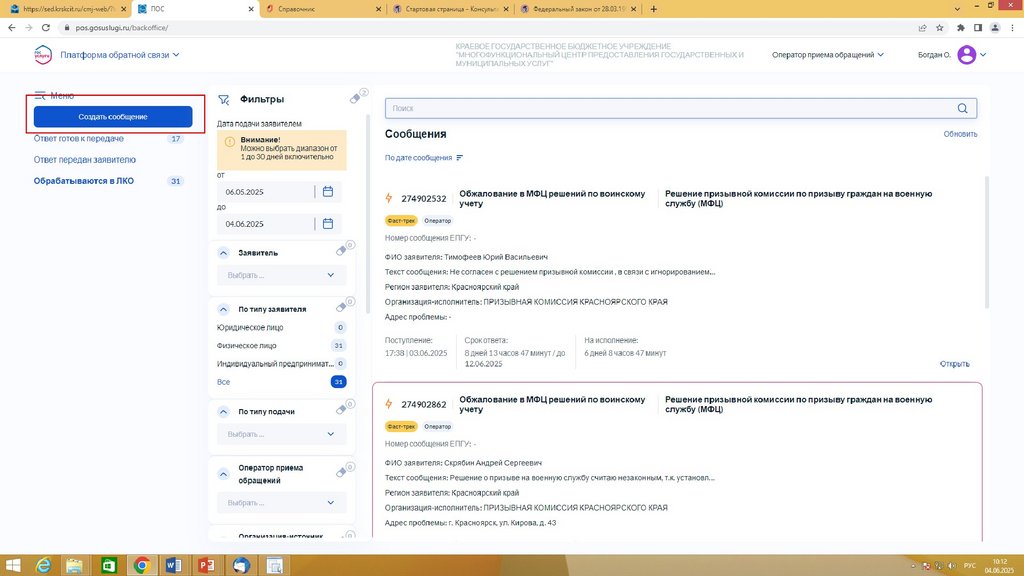Image resolution: width=1024 pixels, height=576 pixels.
Task: Collapse Оператор приема обращений filter section
Action: pyautogui.click(x=223, y=473)
